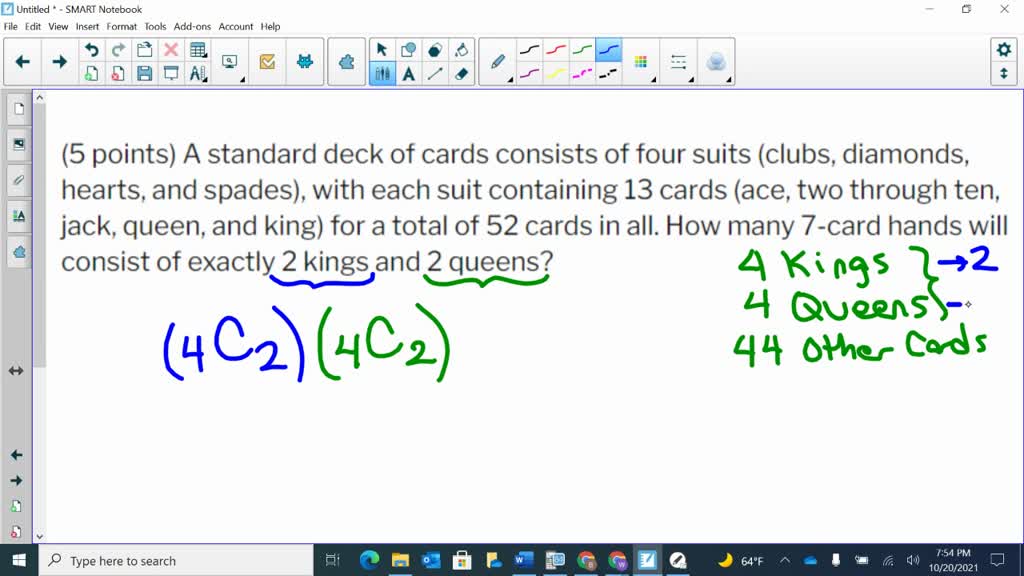Choose the Shapes tool
The height and width of the screenshot is (576, 1024).
coord(409,50)
